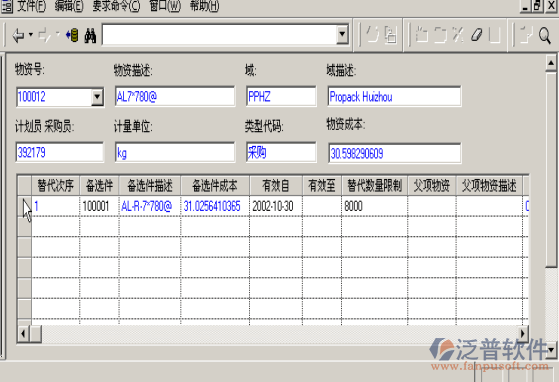Image resolution: width=559 pixels, height=382 pixels.
Task: Open the 文件(F) menu
Action: [31, 6]
